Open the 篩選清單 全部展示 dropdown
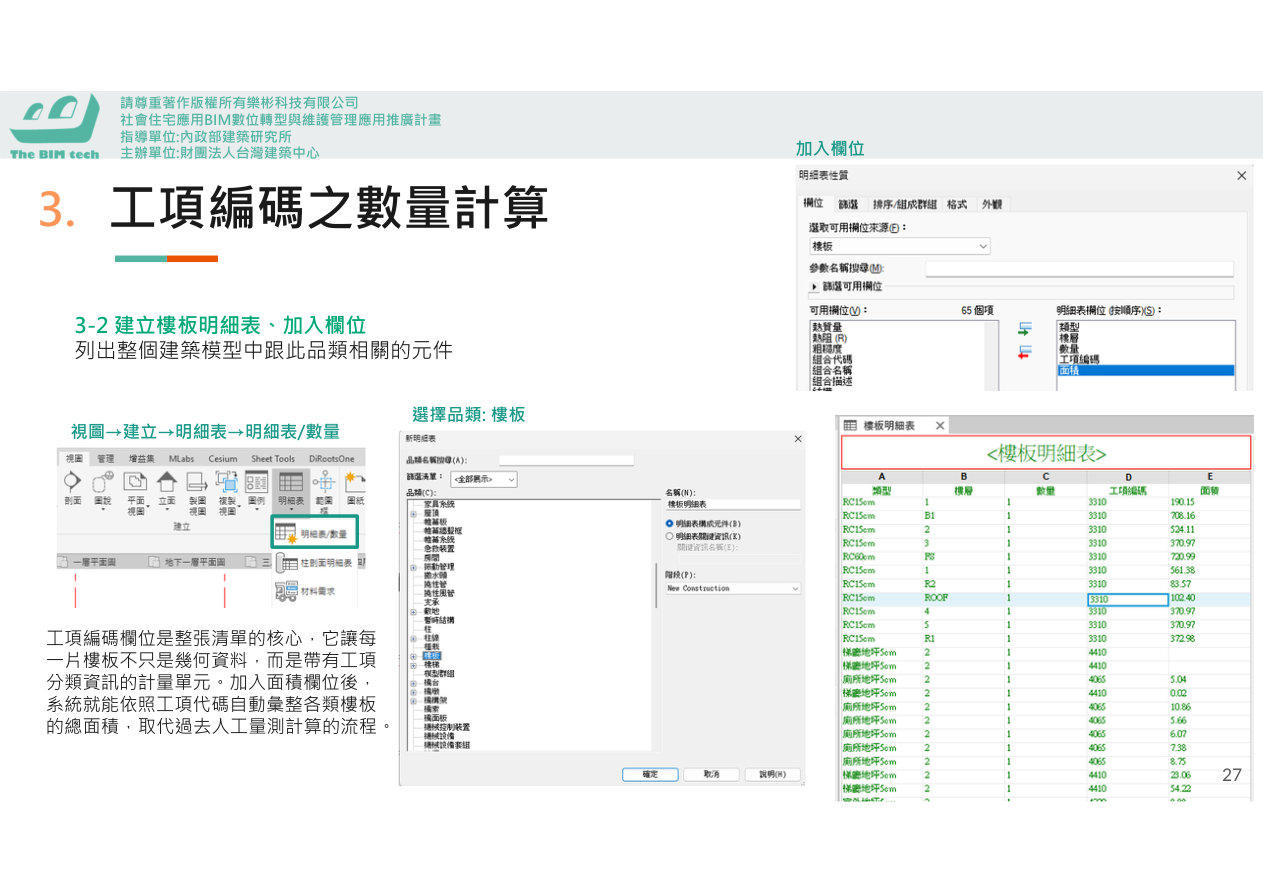This screenshot has height=893, width=1263. [x=483, y=479]
